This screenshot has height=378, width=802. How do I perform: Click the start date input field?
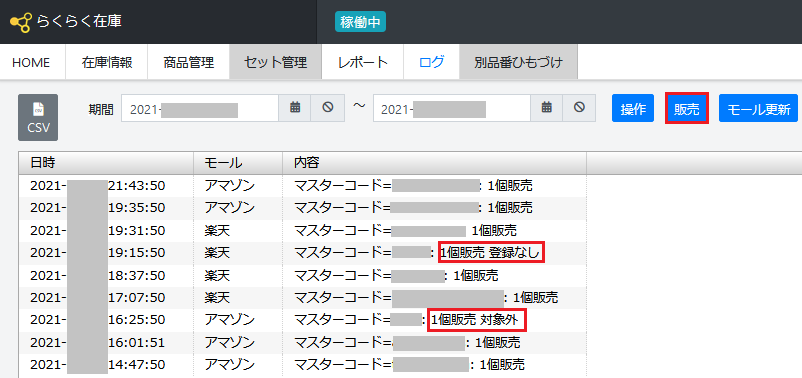pyautogui.click(x=200, y=108)
